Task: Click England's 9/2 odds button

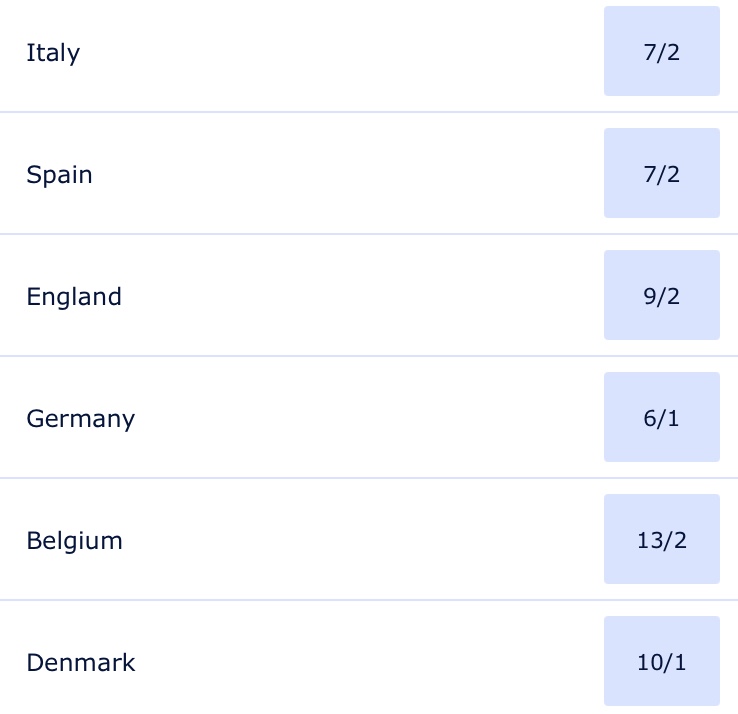Action: click(661, 296)
